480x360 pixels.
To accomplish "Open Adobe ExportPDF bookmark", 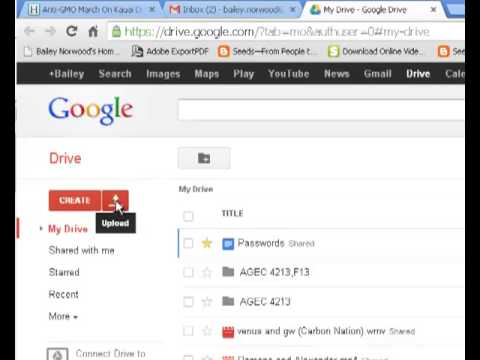I will coord(170,51).
